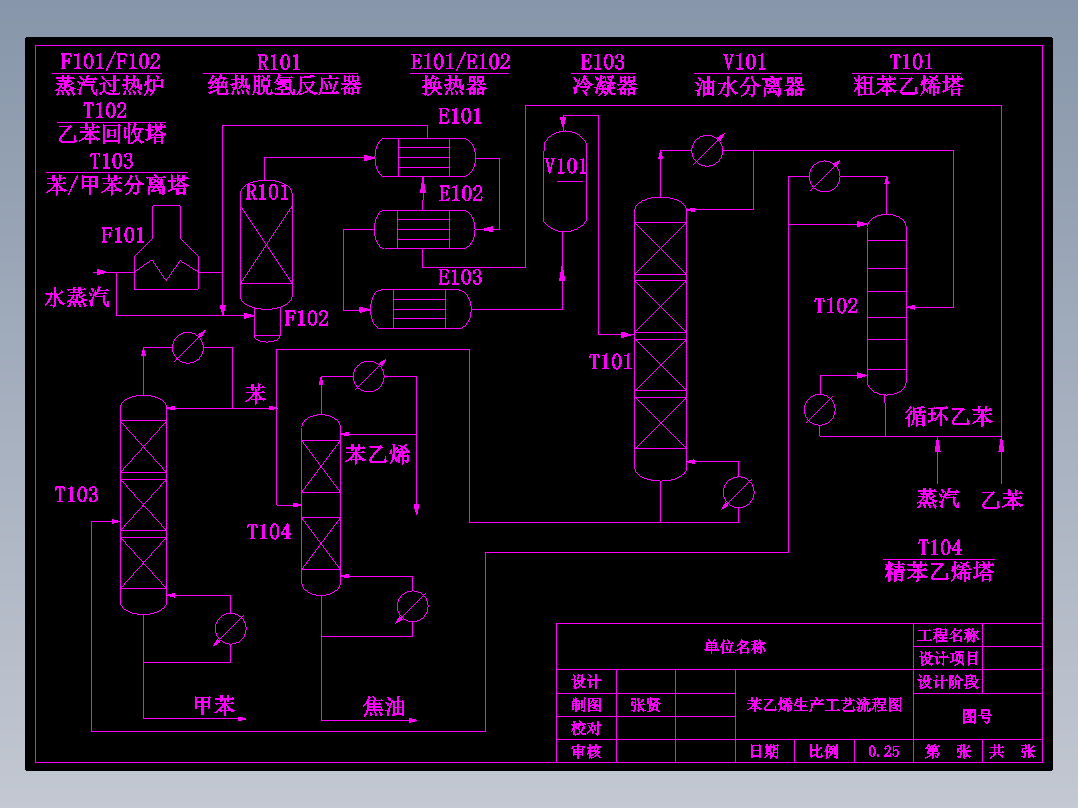Screen dimensions: 1078x808
Task: Click the 校对 cell in title block
Action: [x=586, y=728]
